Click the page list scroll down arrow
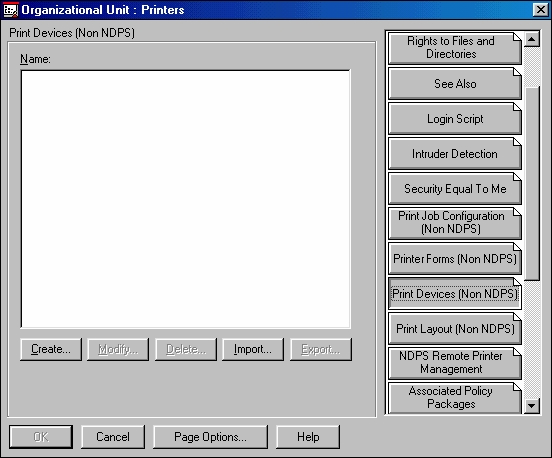The height and width of the screenshot is (458, 552). pyautogui.click(x=532, y=406)
